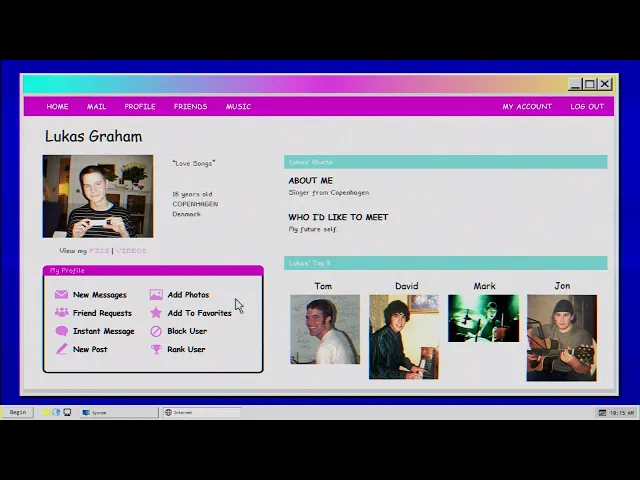Screen dimensions: 640x480
Task: Click the COPENHAGEN location text
Action: (195, 204)
